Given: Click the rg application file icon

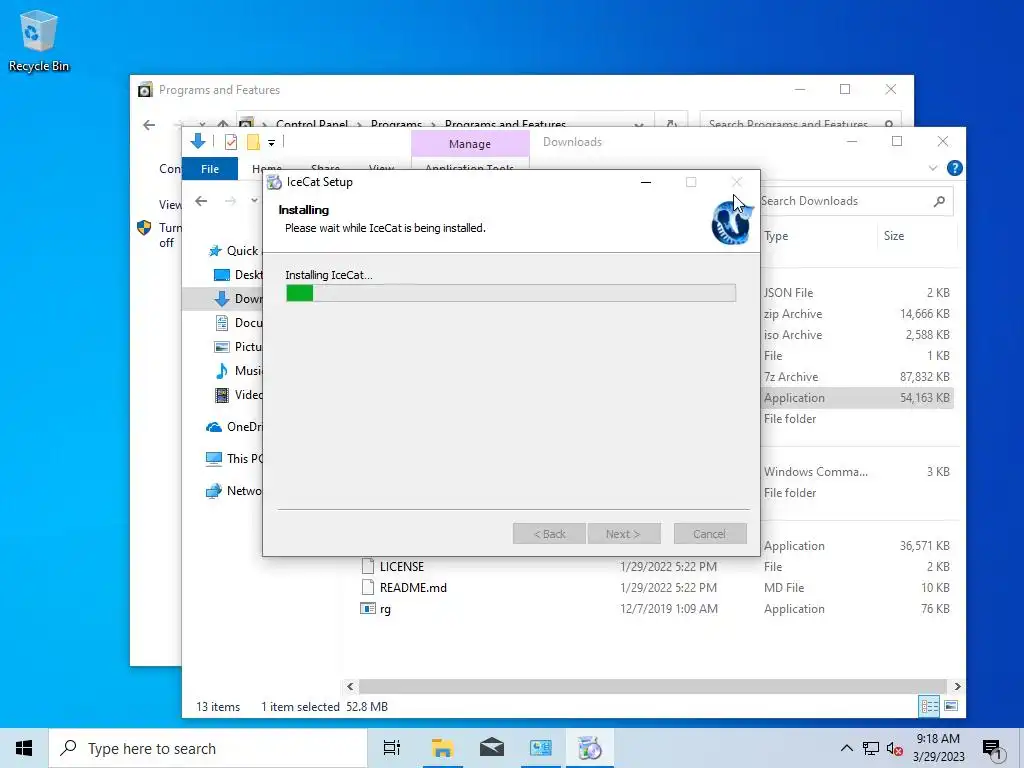Looking at the screenshot, I should point(368,609).
